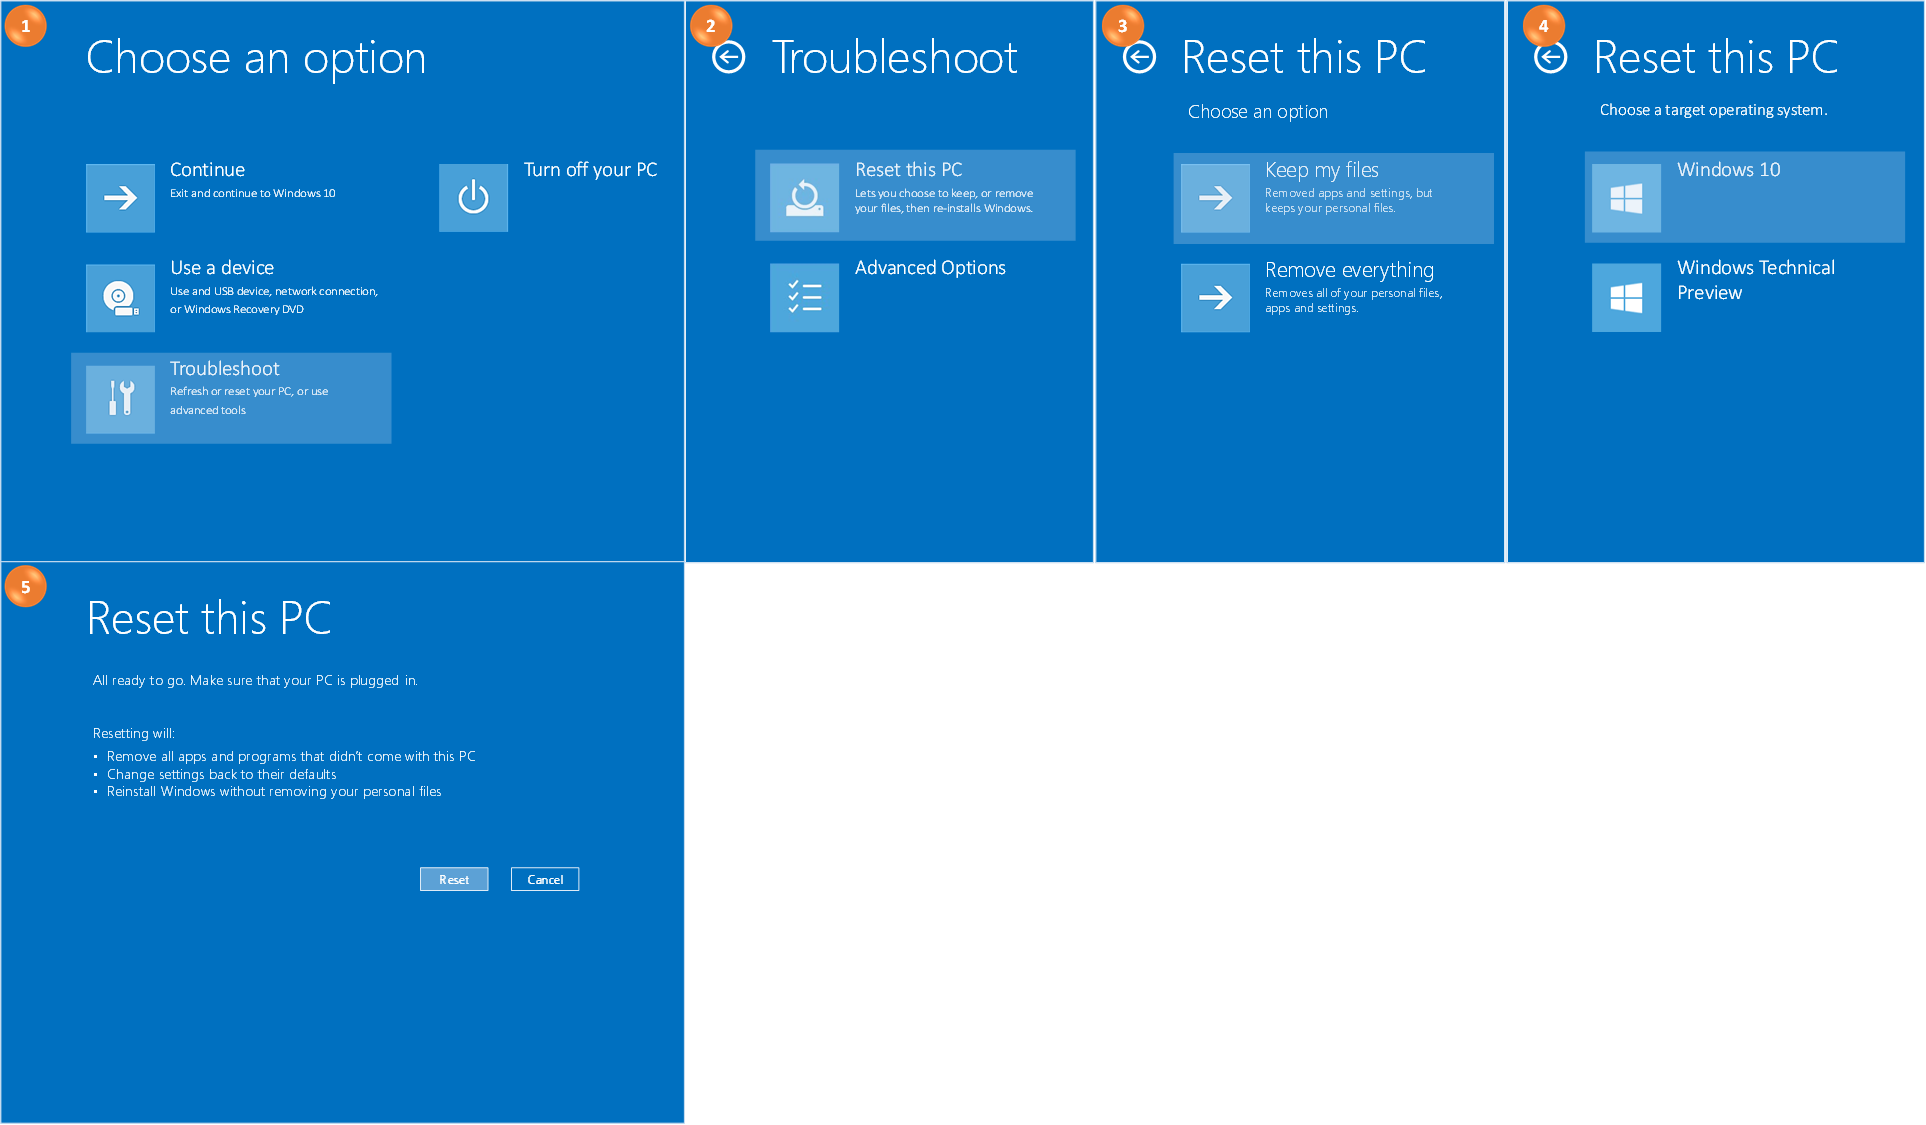This screenshot has height=1125, width=1926.
Task: Click the Windows Technical Preview logo icon
Action: (1626, 297)
